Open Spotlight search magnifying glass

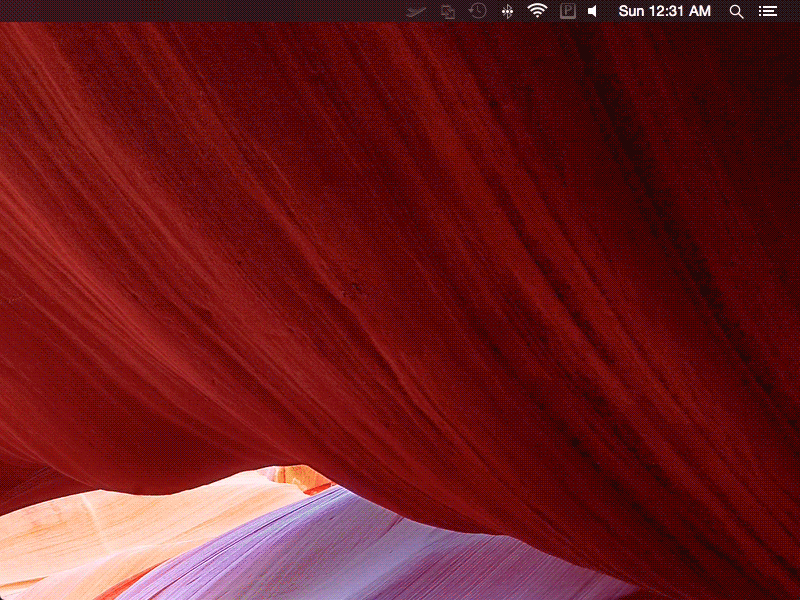click(x=737, y=11)
